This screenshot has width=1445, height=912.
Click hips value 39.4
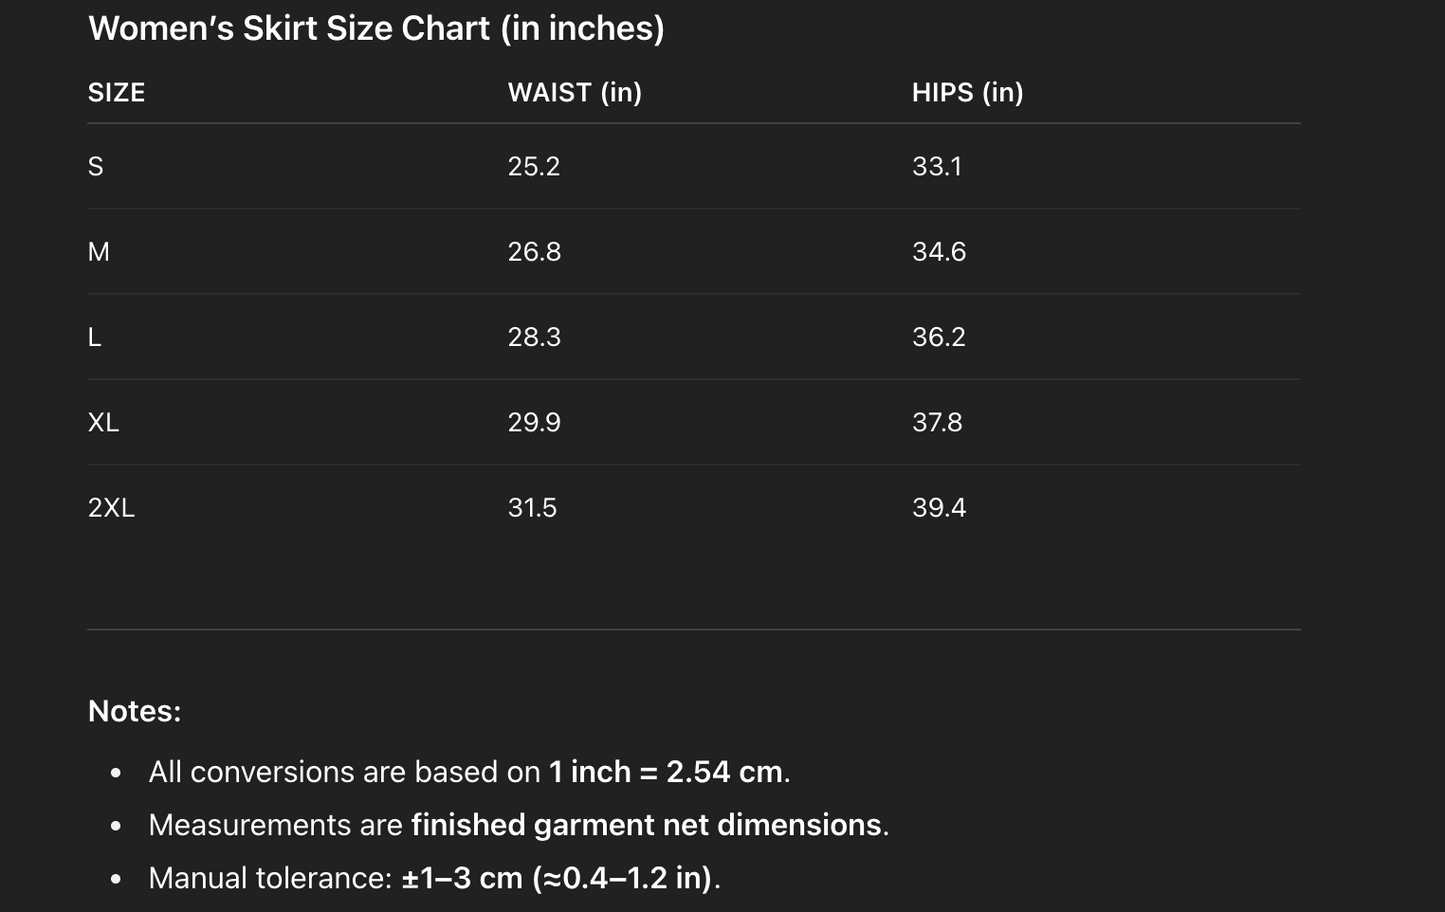(x=938, y=508)
